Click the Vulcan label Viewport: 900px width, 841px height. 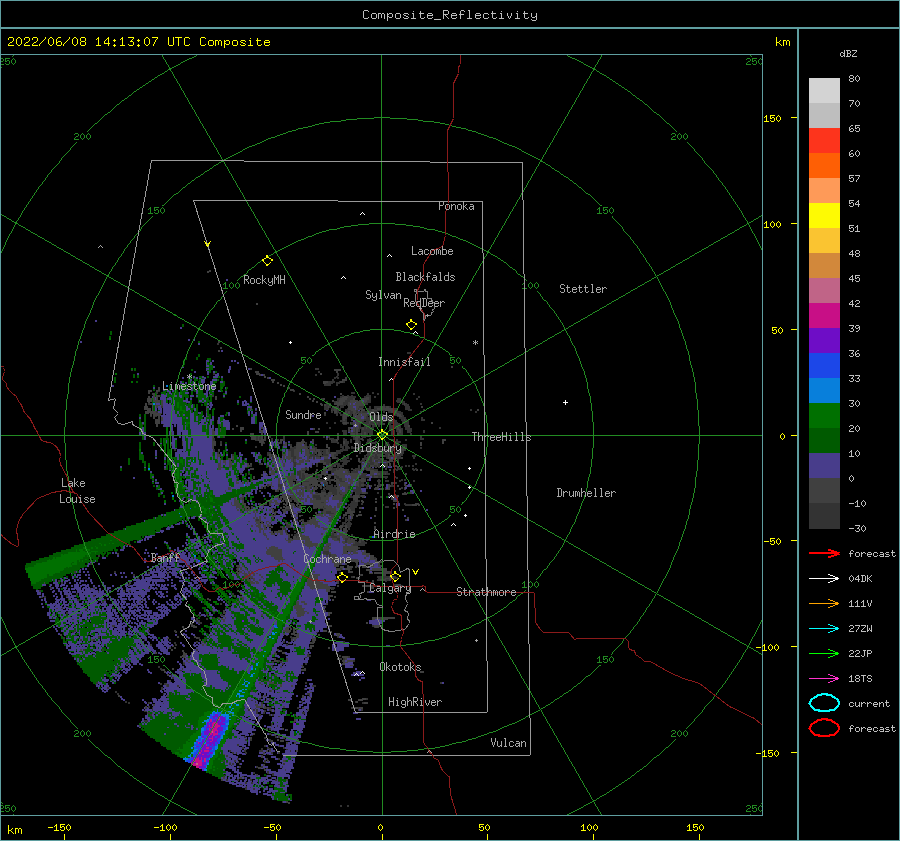point(508,743)
